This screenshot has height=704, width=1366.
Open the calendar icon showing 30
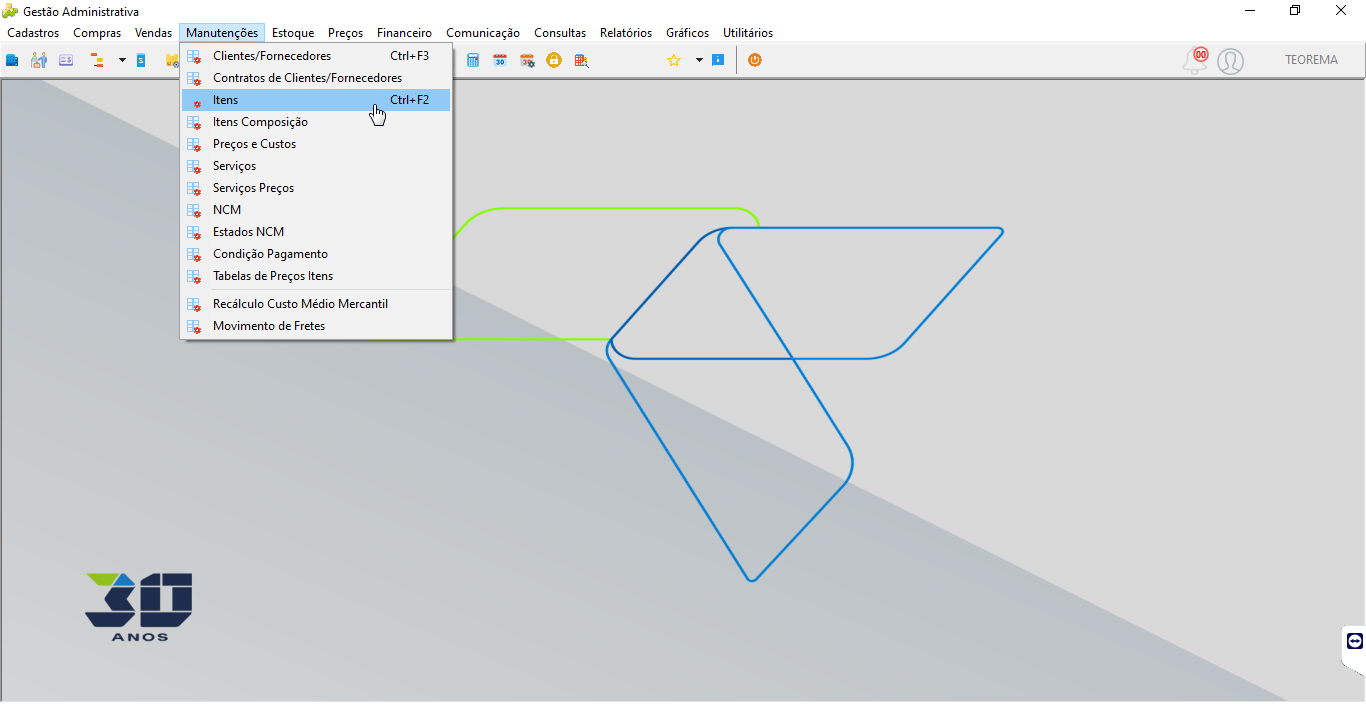tap(500, 60)
